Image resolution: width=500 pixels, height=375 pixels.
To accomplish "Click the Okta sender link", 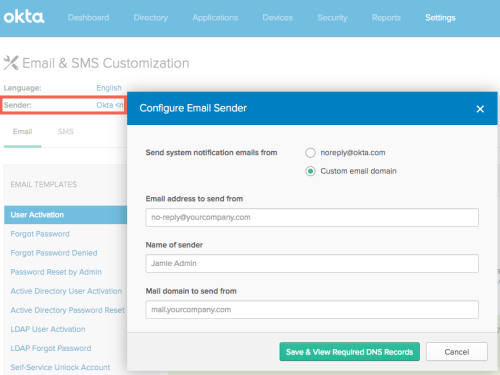I will point(110,105).
